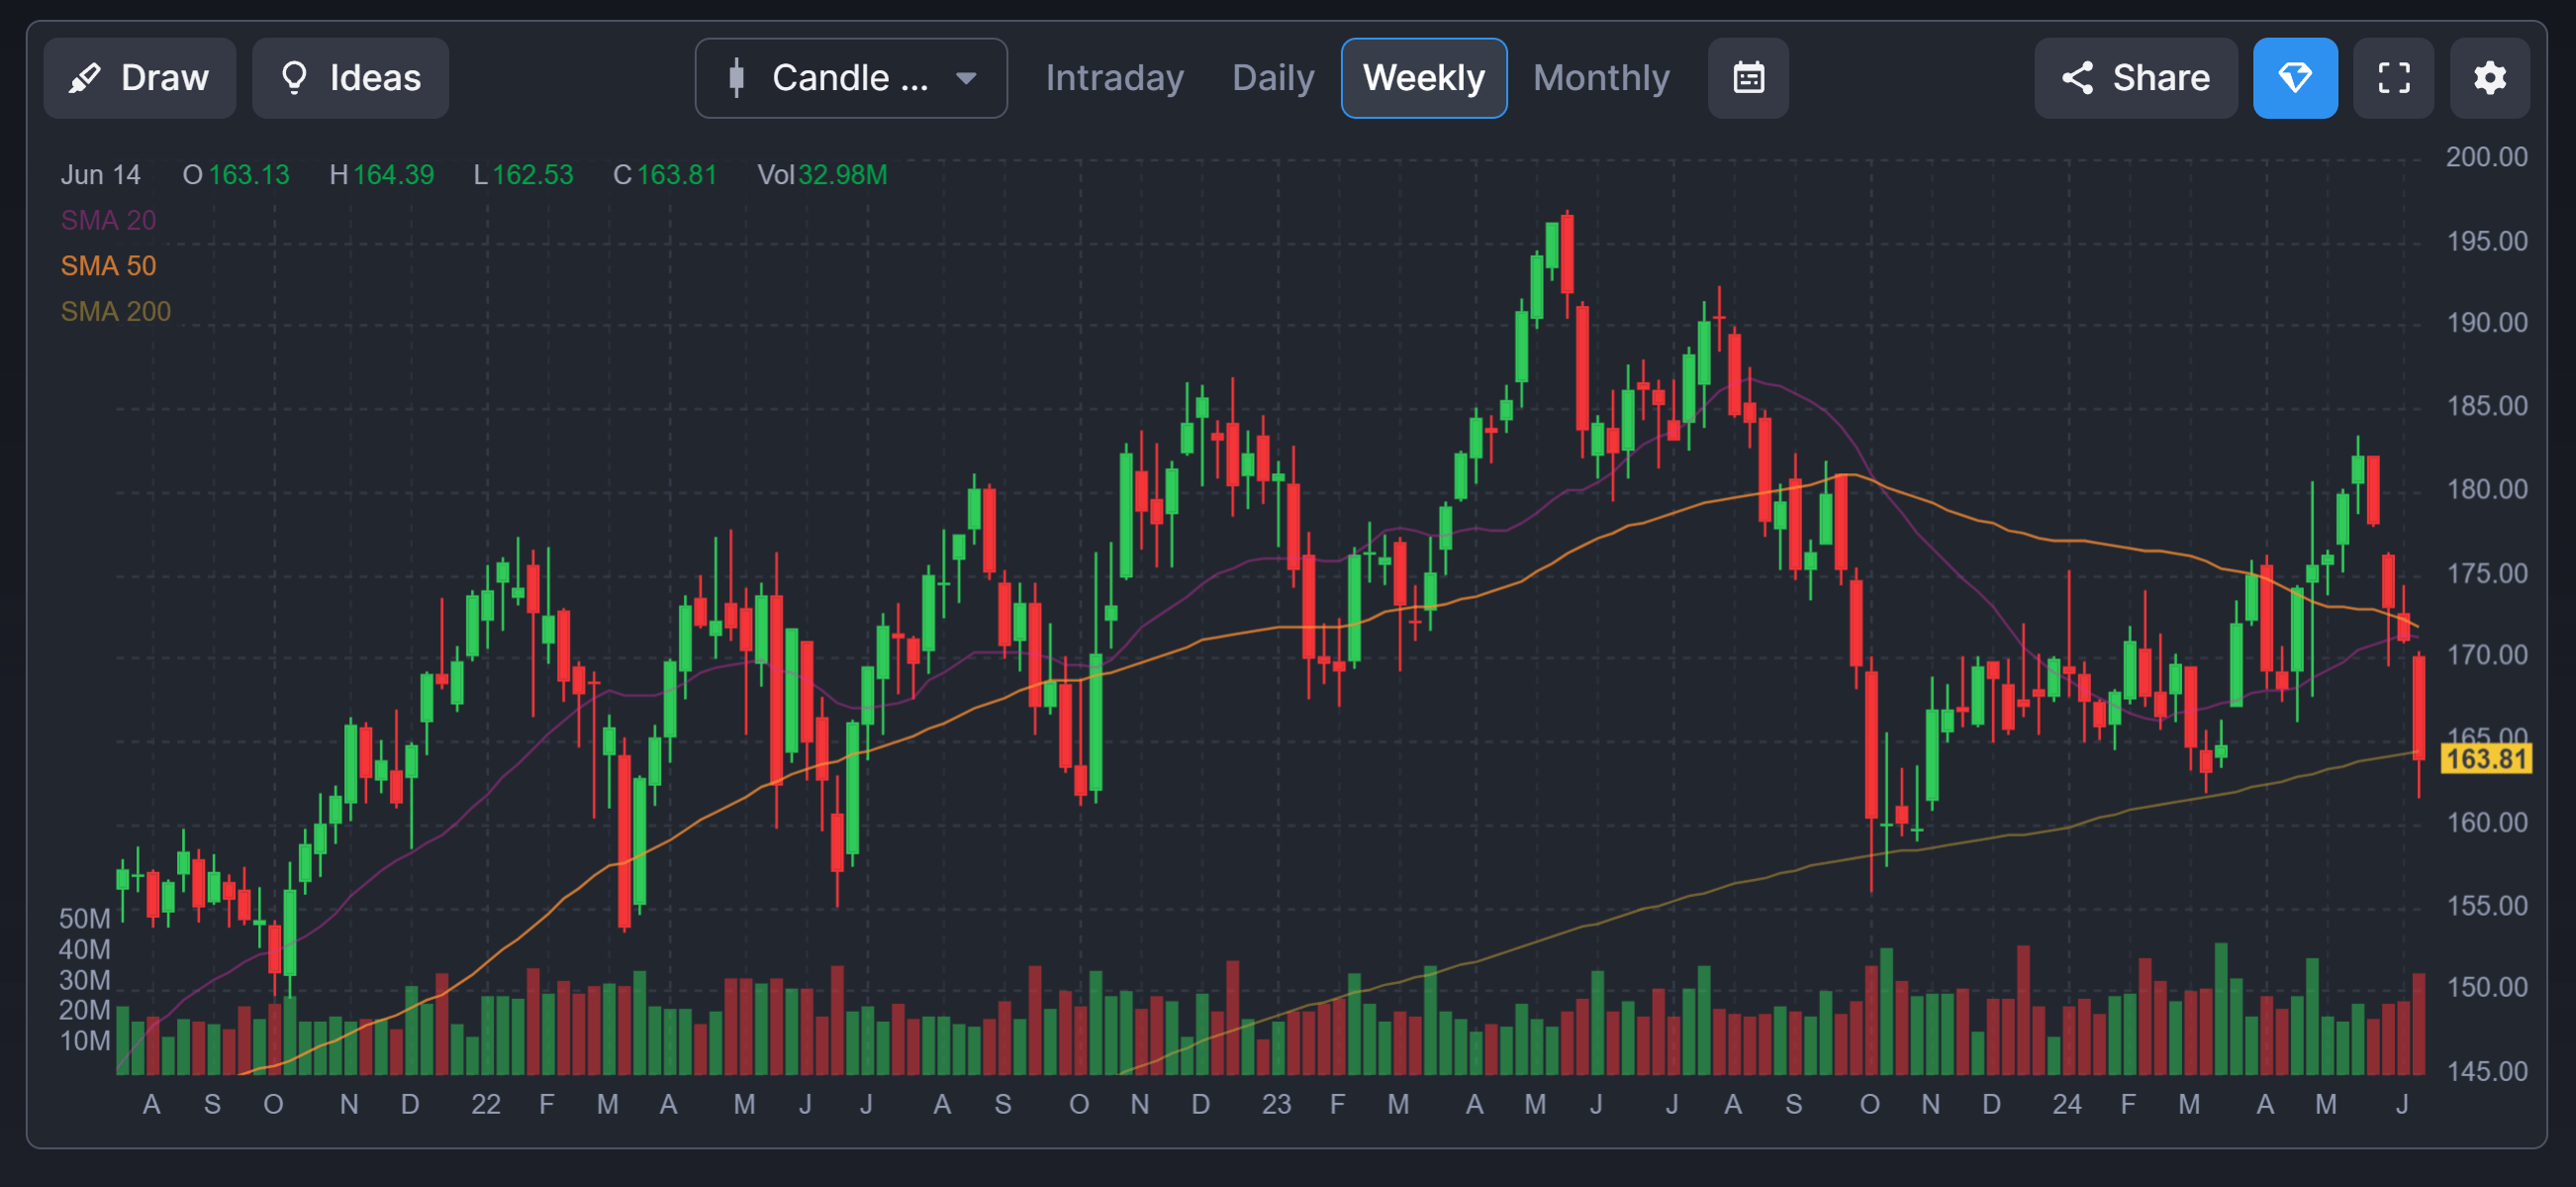The height and width of the screenshot is (1187, 2576).
Task: Click the 200.00 price axis label
Action: pyautogui.click(x=2486, y=157)
